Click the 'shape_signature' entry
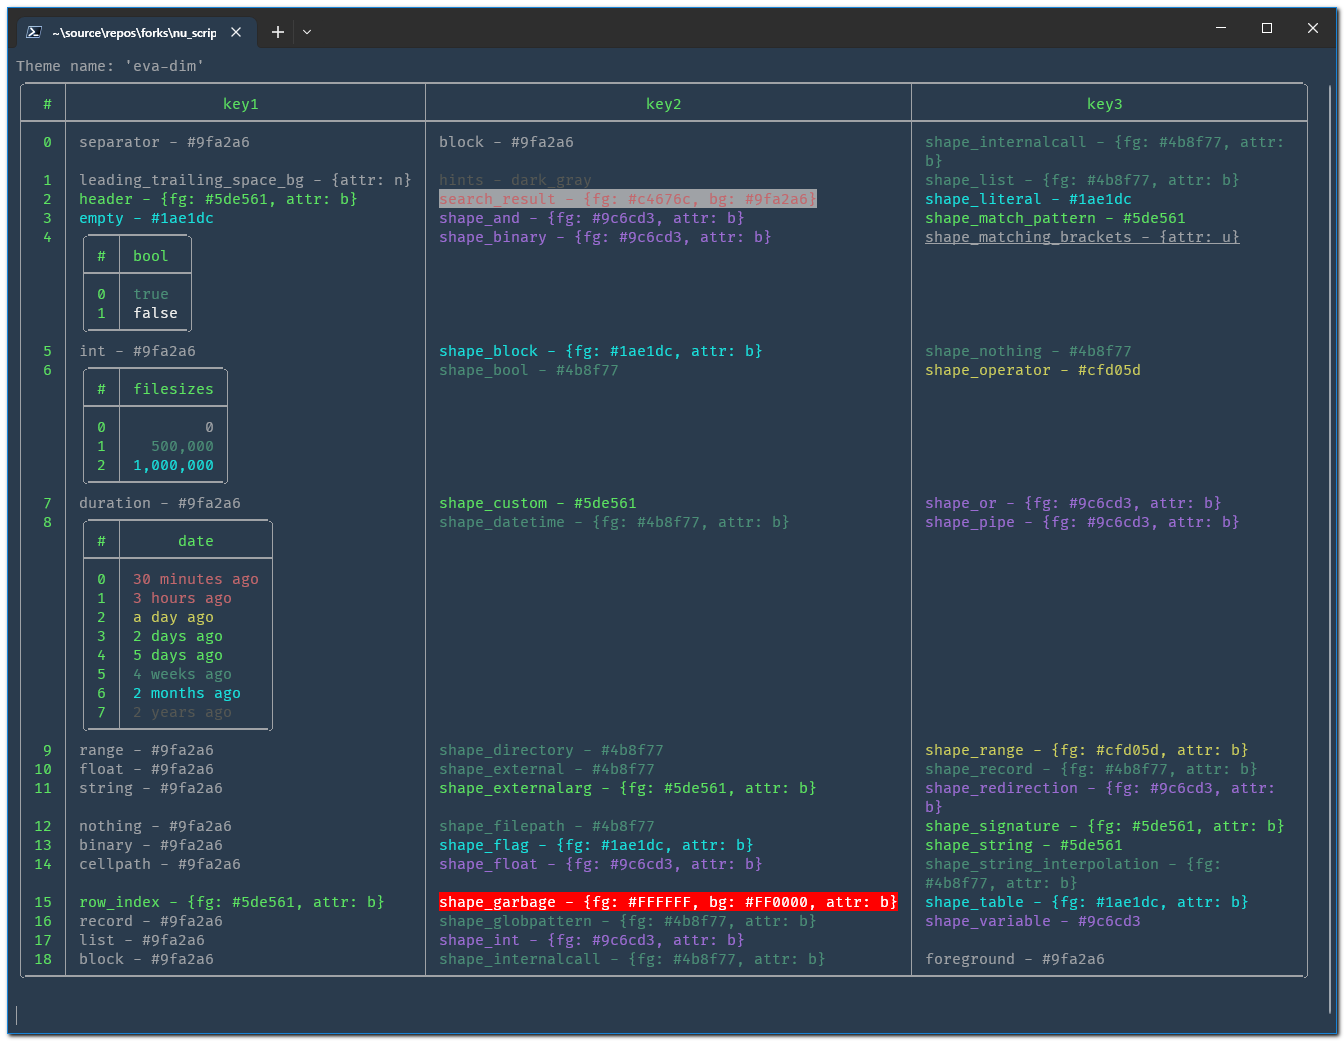Image resolution: width=1344 pixels, height=1041 pixels. (x=1105, y=826)
